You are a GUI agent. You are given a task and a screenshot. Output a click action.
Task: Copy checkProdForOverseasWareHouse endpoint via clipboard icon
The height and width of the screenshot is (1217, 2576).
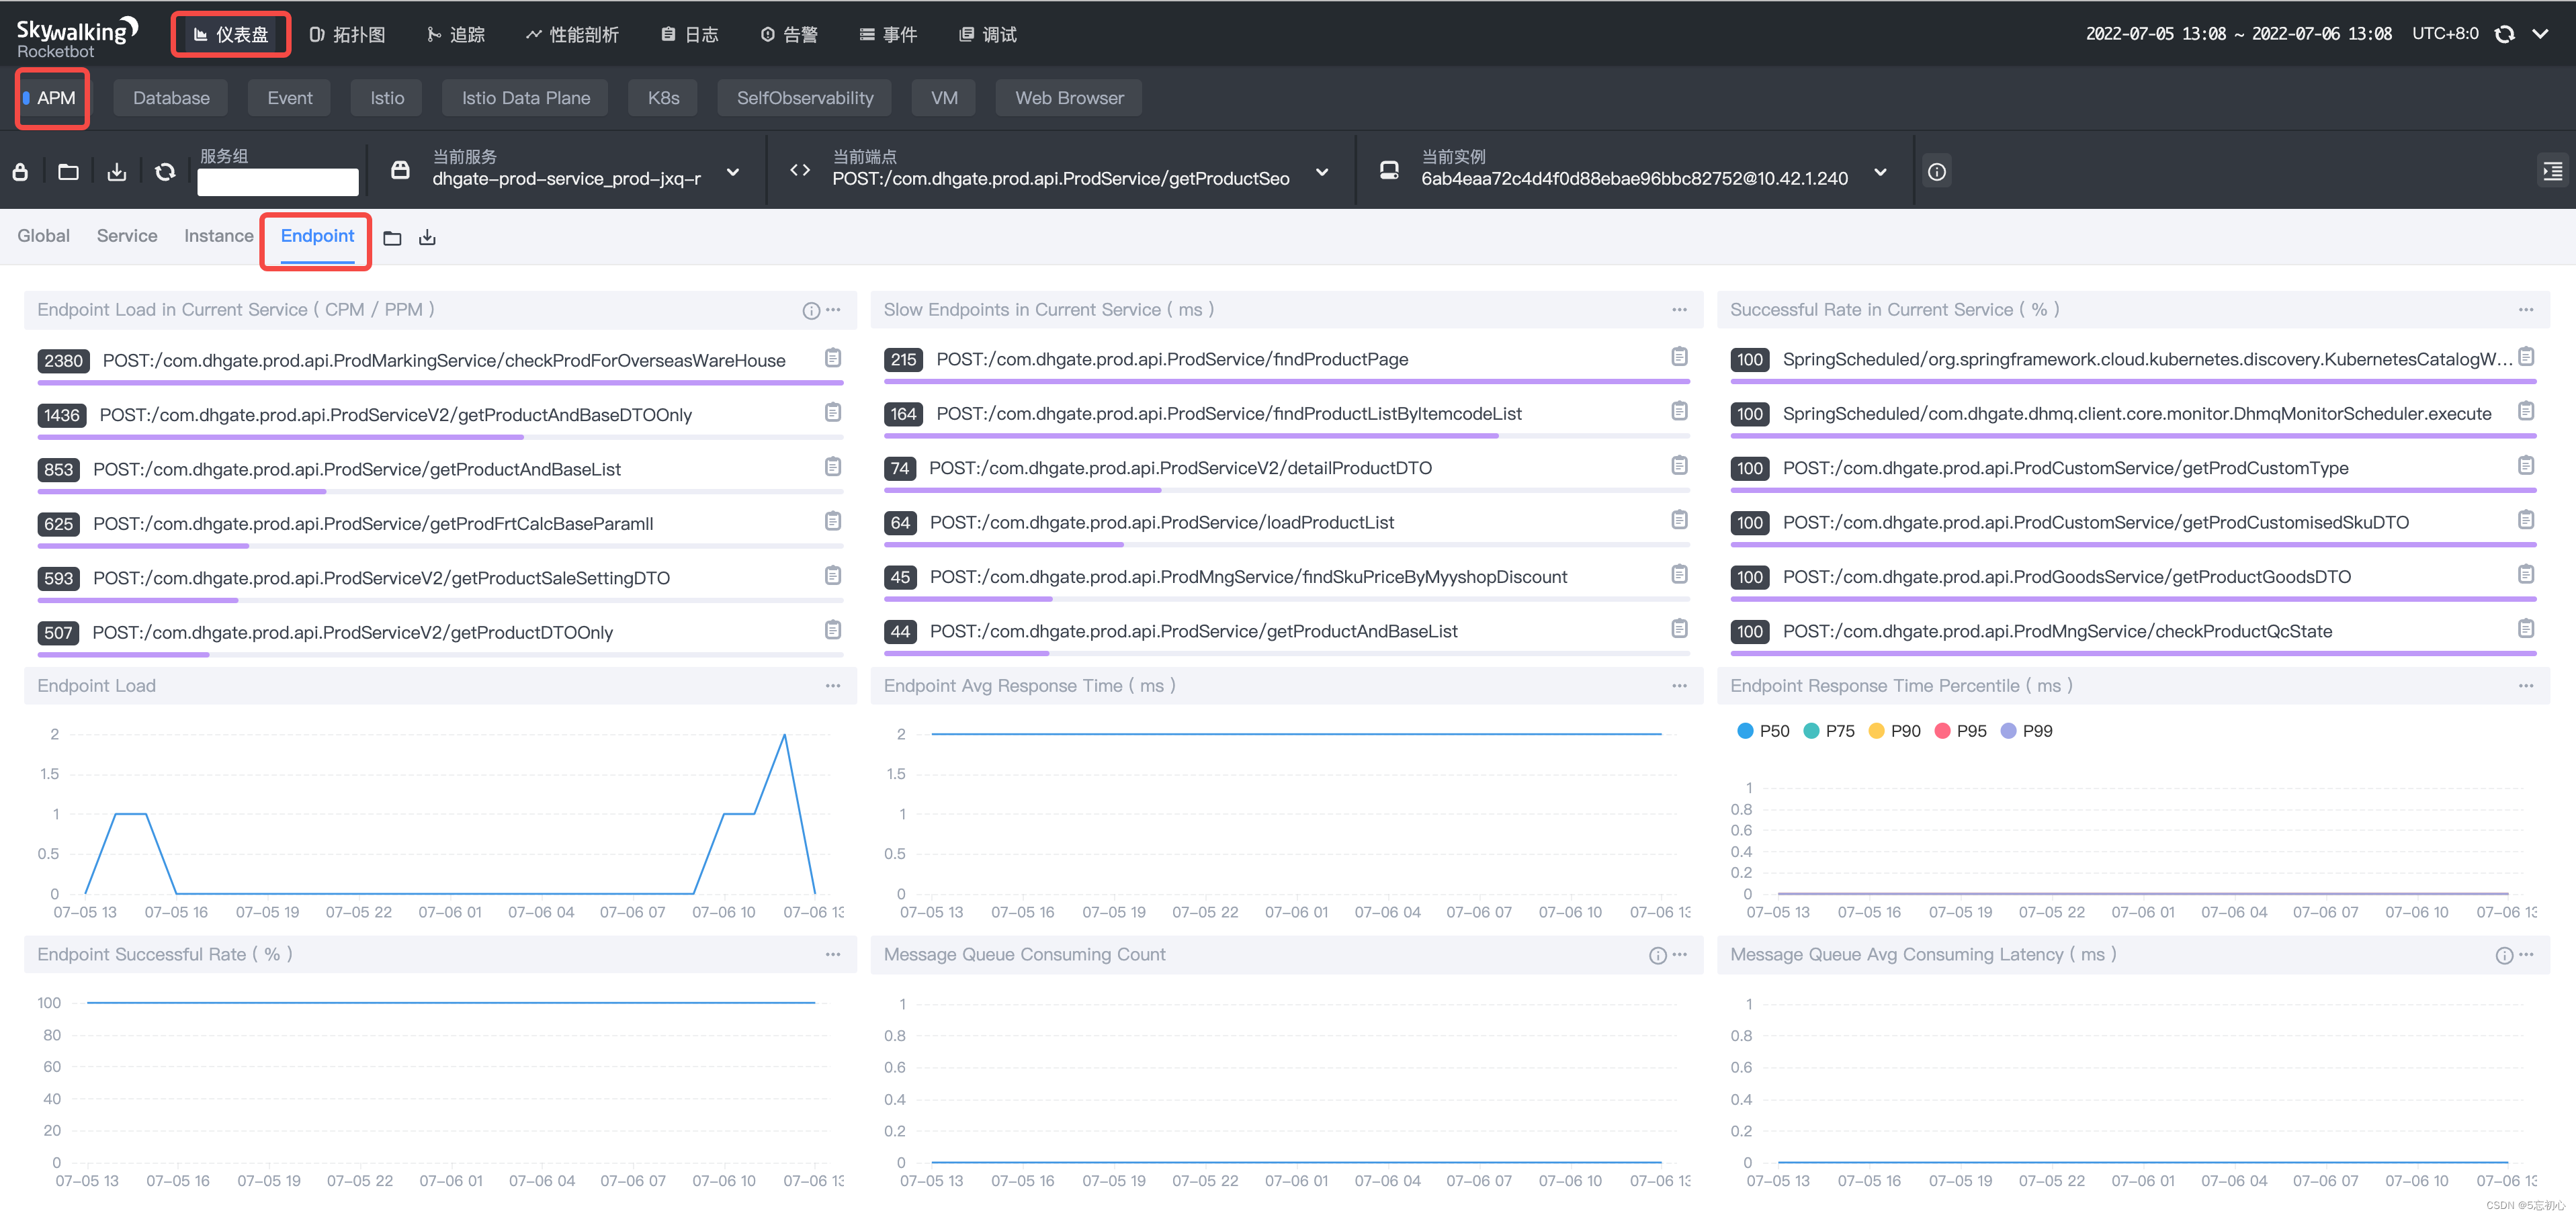pyautogui.click(x=833, y=358)
